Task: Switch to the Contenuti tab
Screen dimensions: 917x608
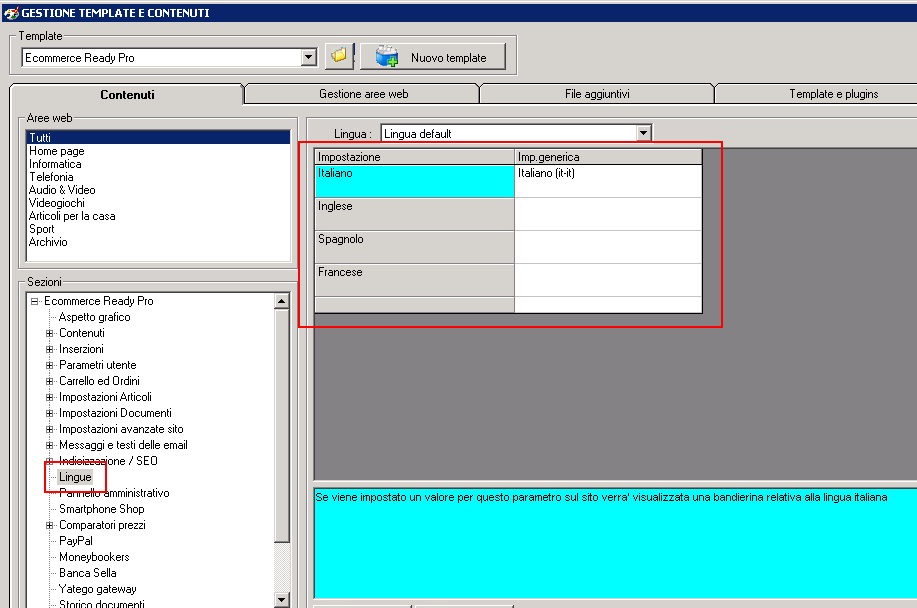Action: (x=127, y=94)
